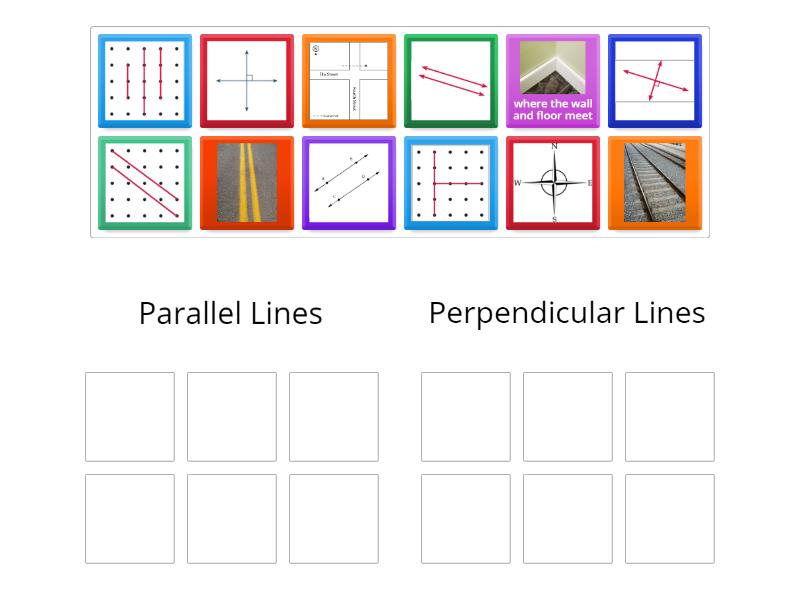Click the first empty slot under Parallel Lines
The image size is (800, 600).
click(129, 416)
